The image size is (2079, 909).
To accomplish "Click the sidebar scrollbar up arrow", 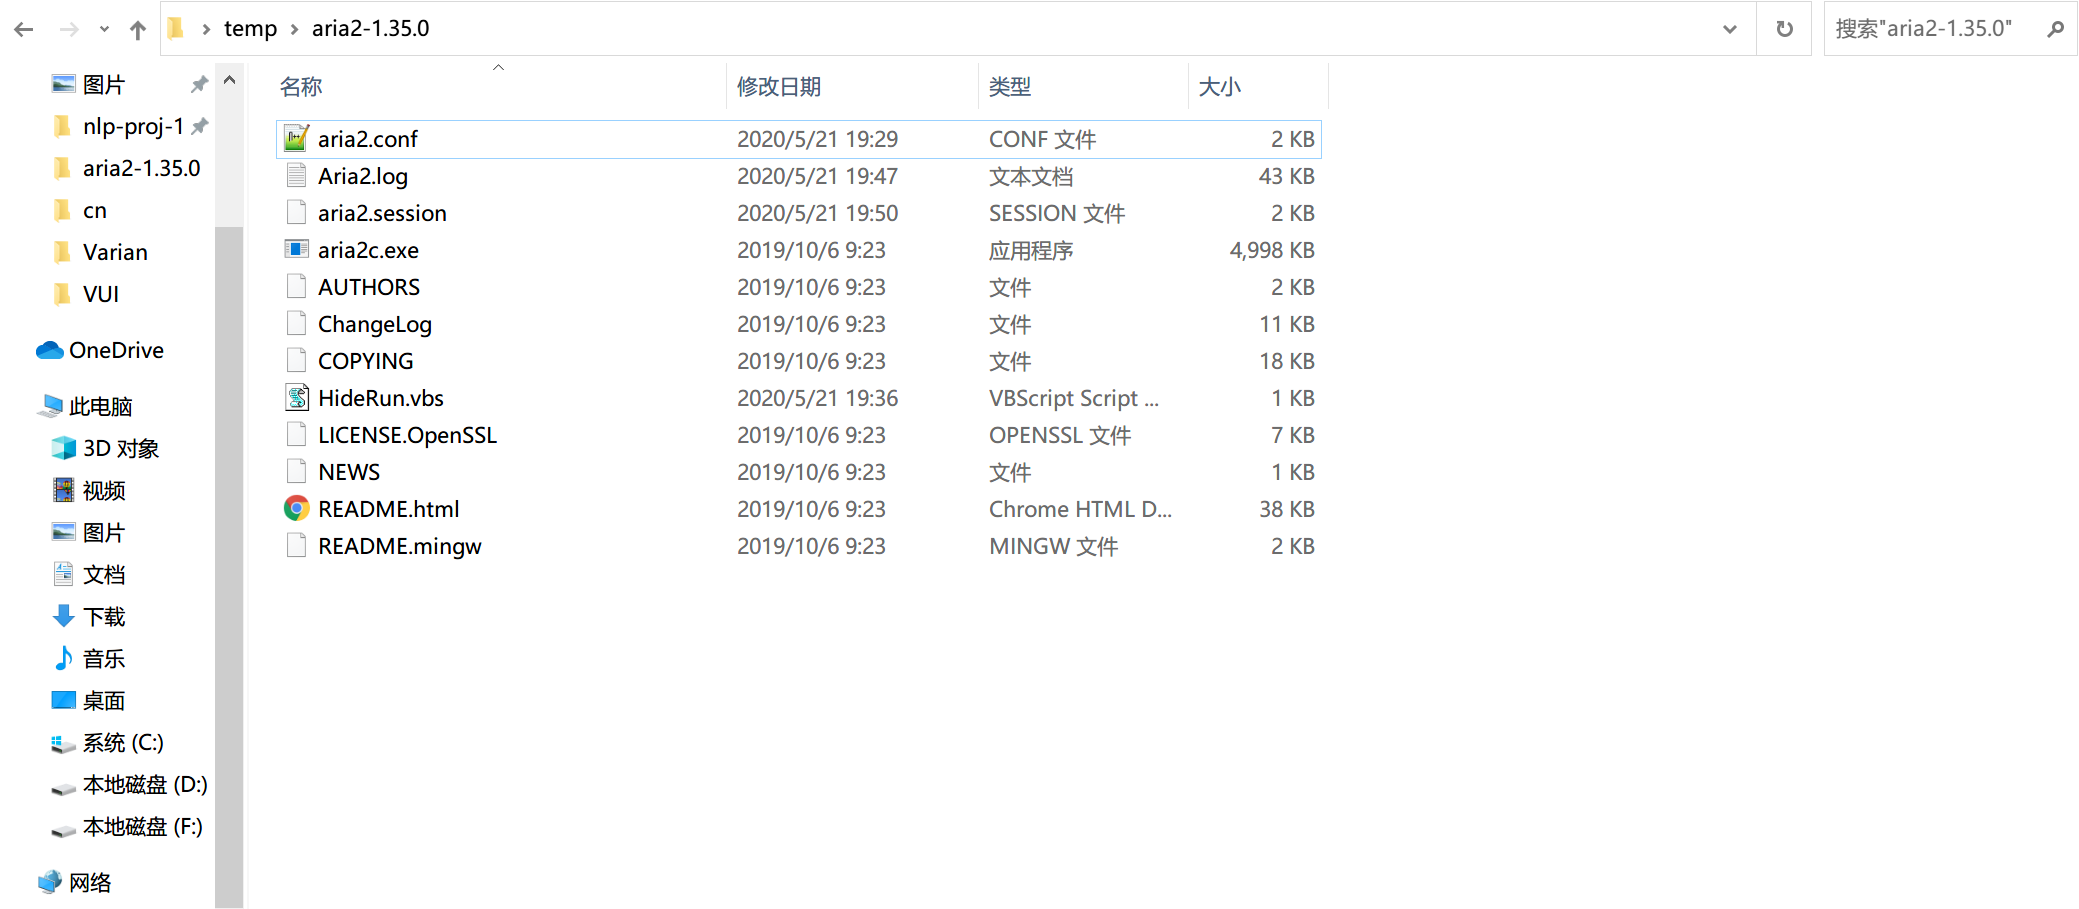I will (229, 80).
